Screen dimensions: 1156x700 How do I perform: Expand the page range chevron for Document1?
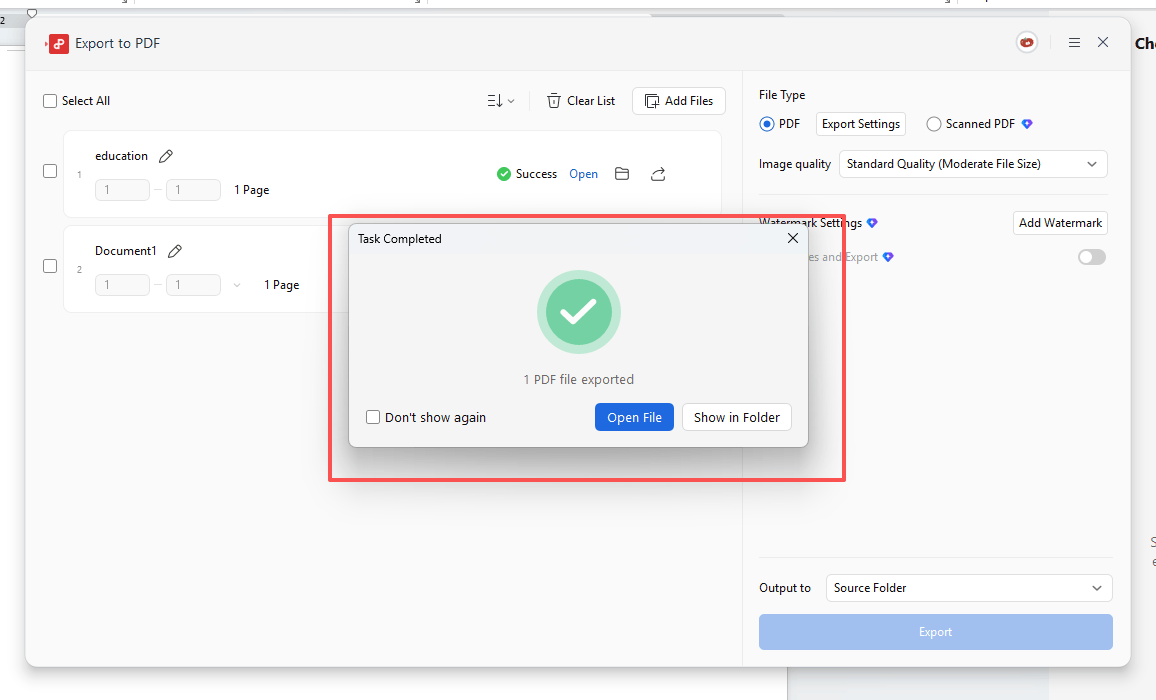[237, 285]
